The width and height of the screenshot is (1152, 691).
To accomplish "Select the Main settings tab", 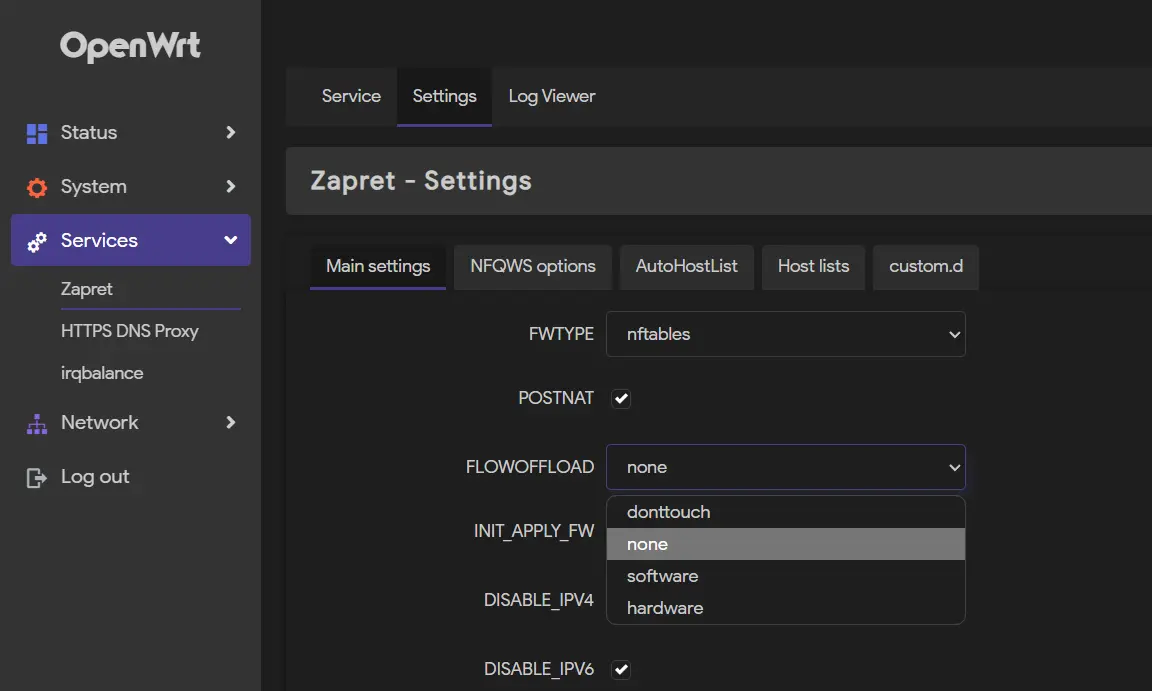I will tap(378, 267).
